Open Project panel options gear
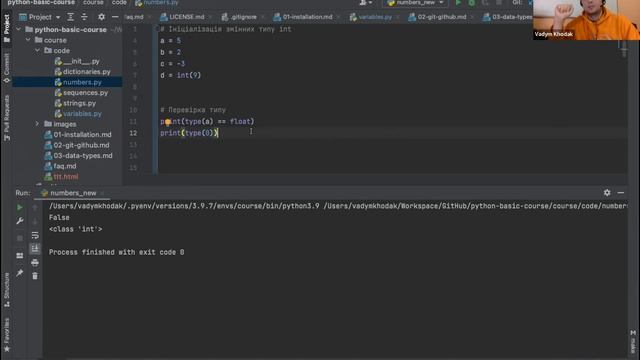The image size is (640, 360). click(101, 17)
